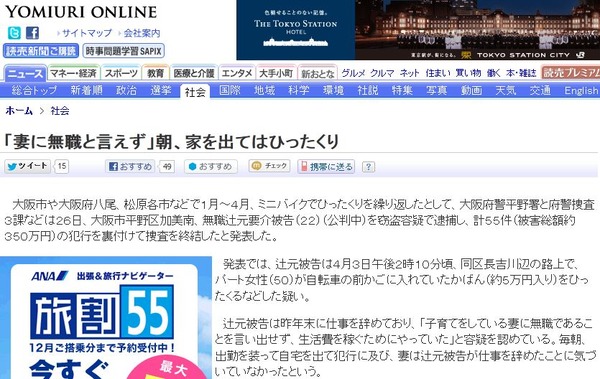Open 本・雑誌 link

coord(521,73)
